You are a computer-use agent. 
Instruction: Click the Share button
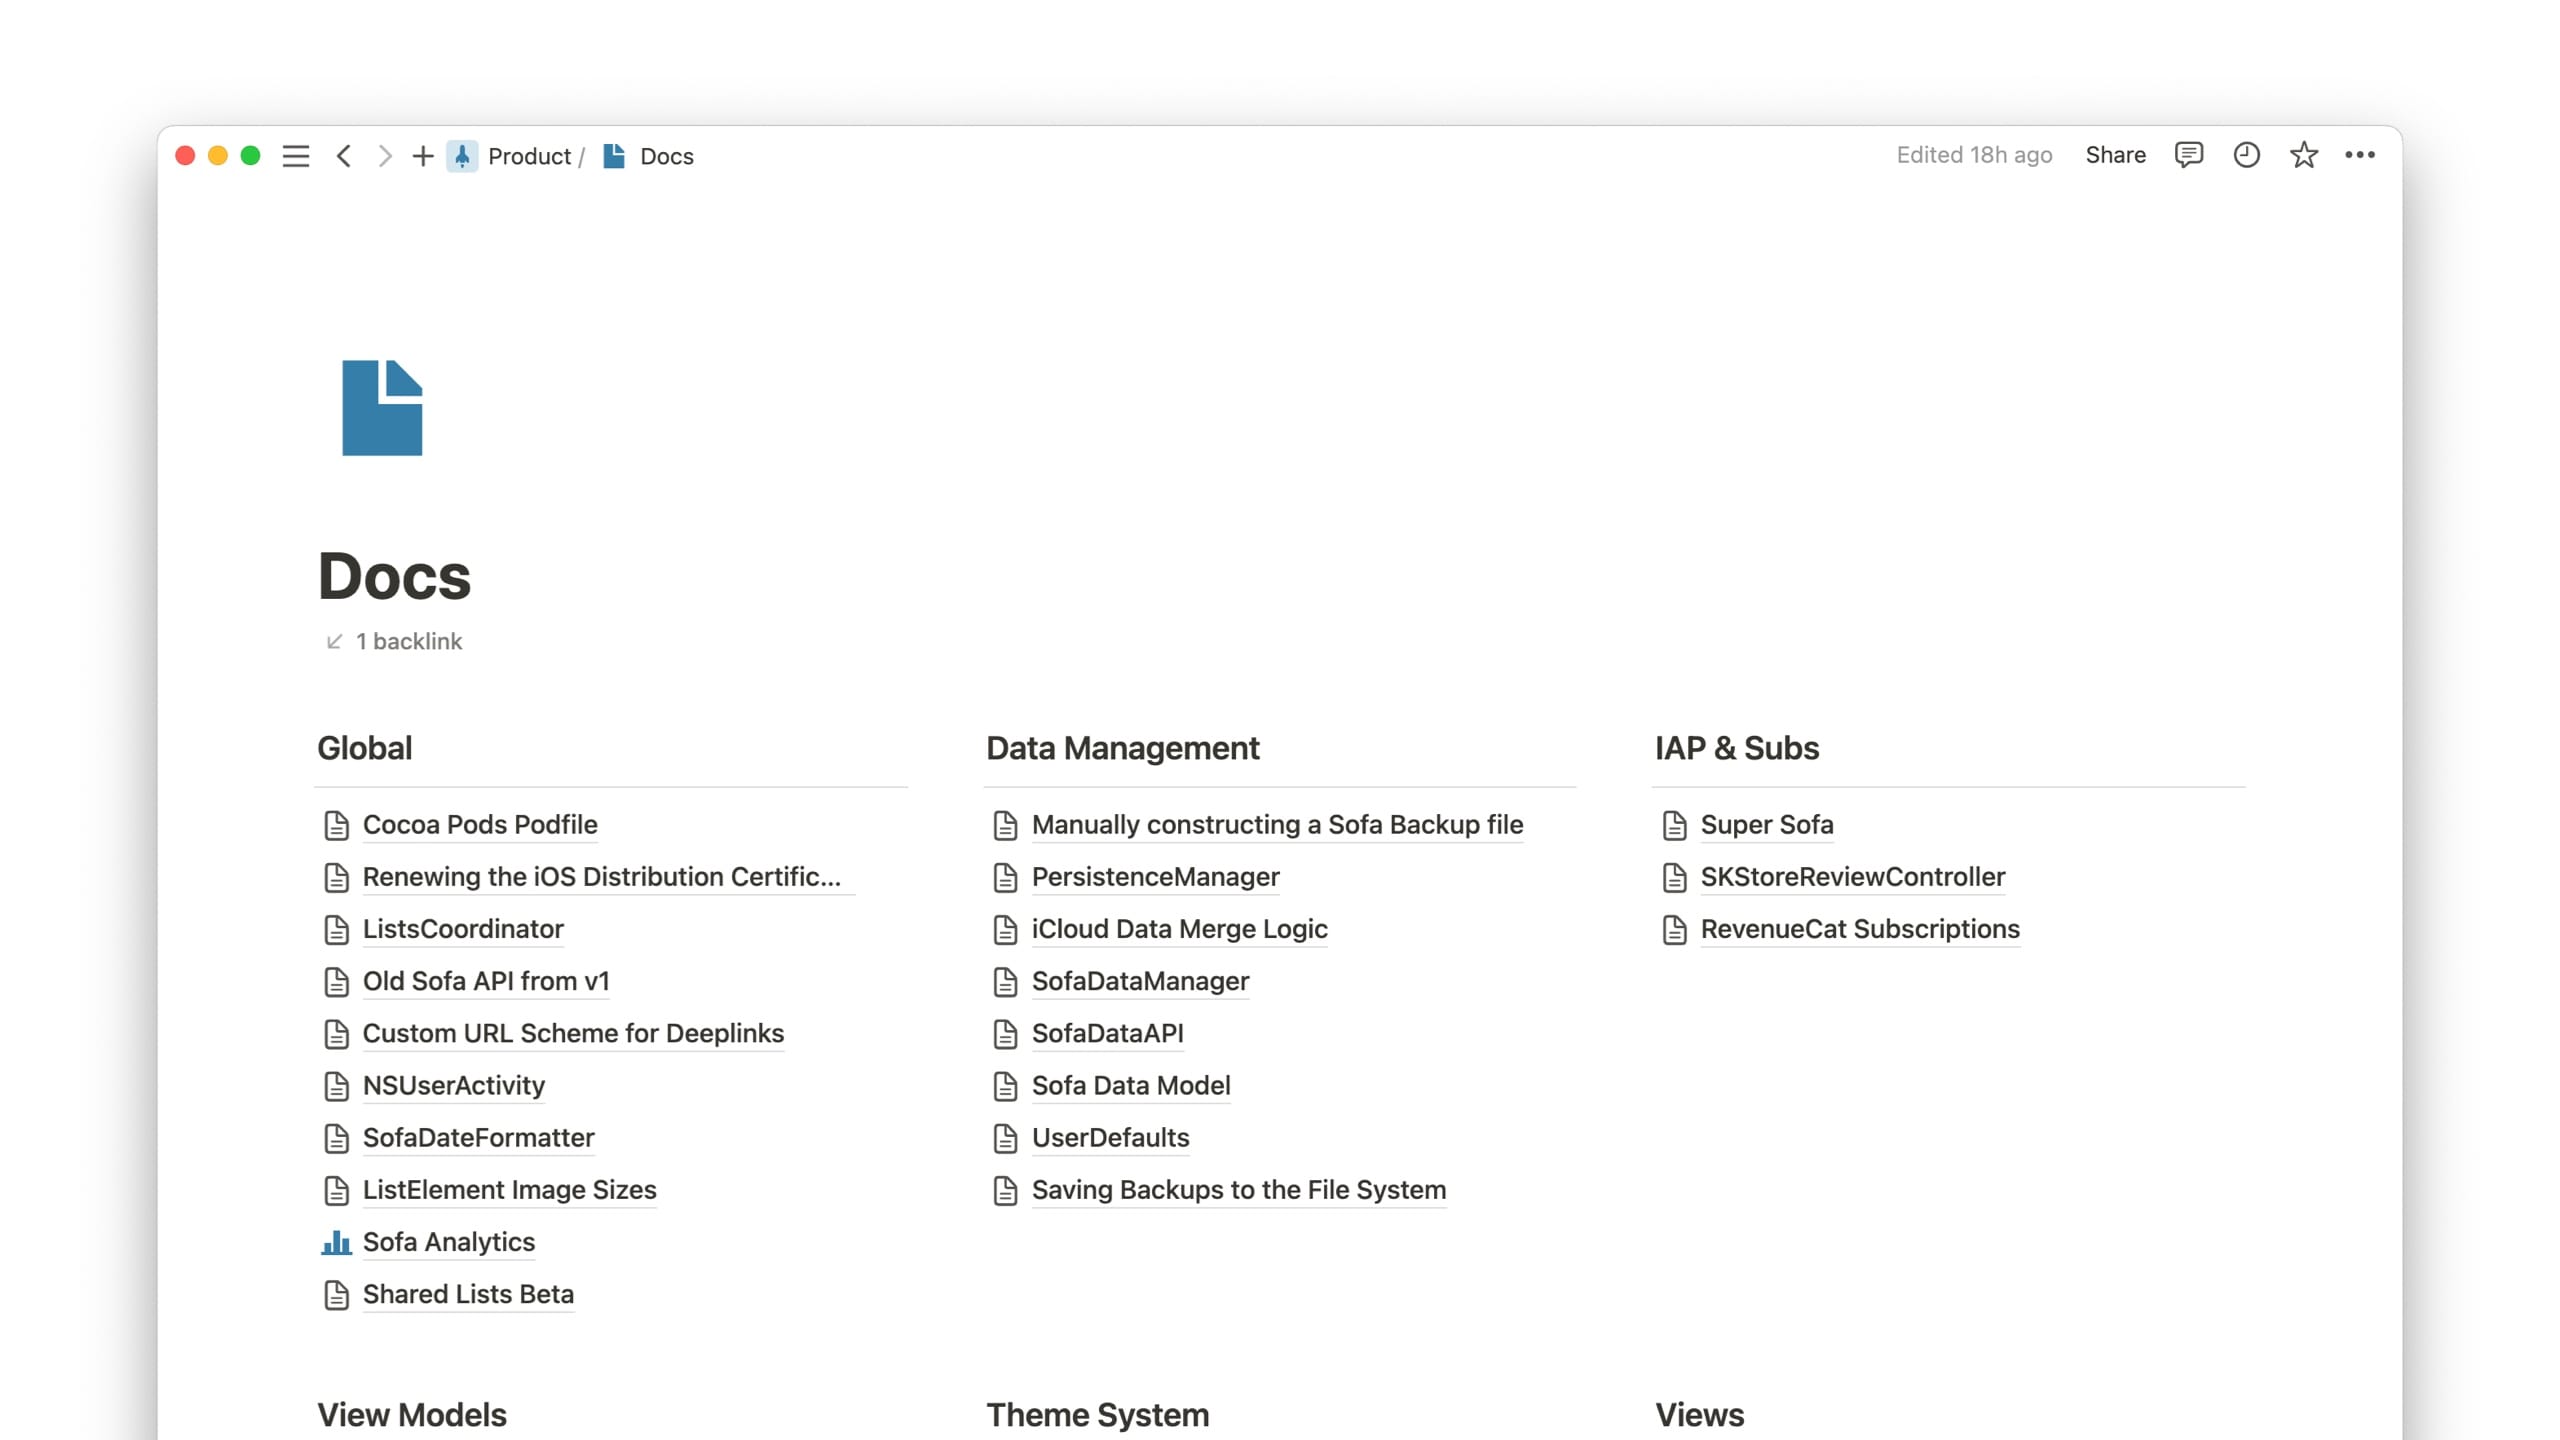(x=2115, y=155)
